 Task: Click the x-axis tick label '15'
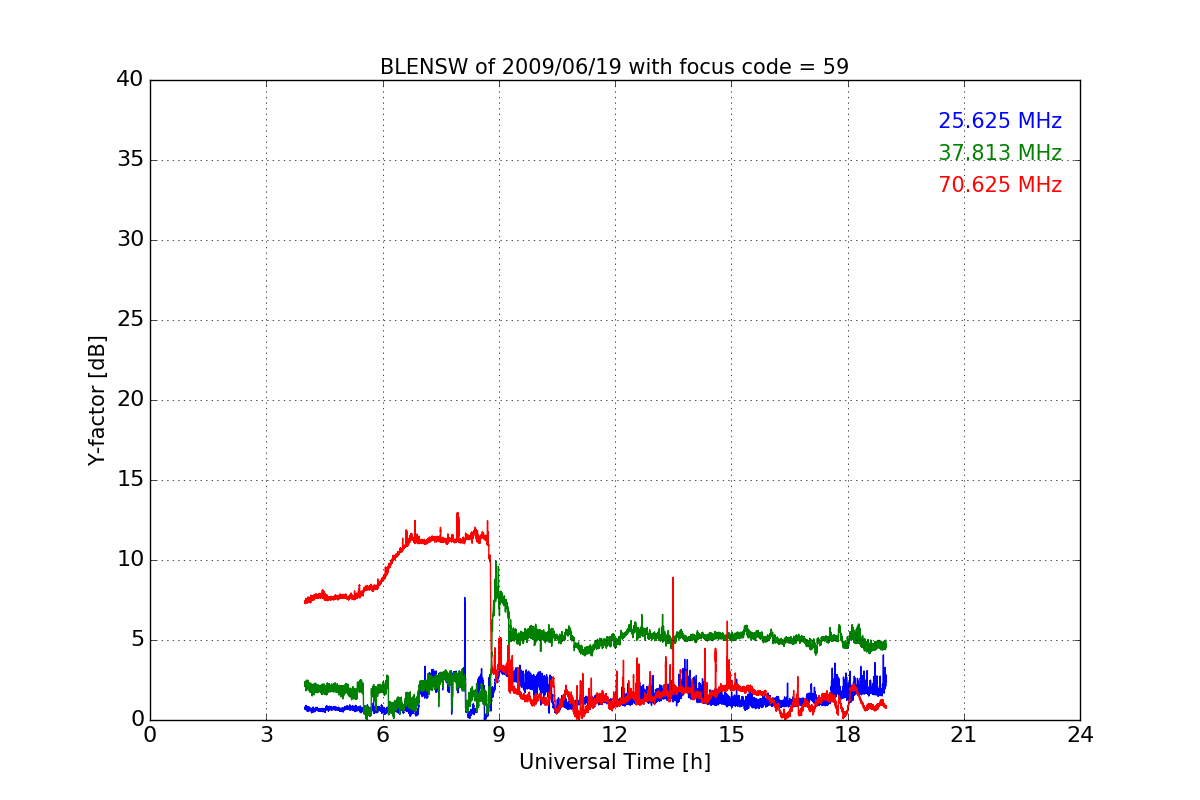coord(731,735)
